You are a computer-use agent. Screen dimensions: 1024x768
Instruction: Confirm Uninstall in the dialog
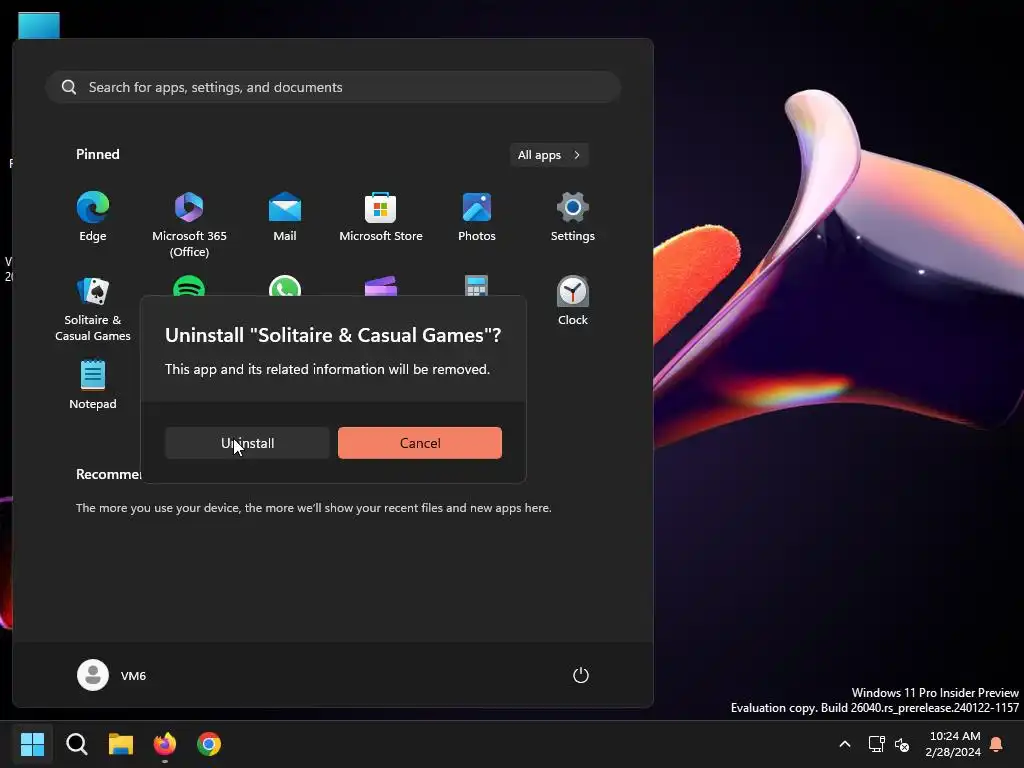coord(247,443)
